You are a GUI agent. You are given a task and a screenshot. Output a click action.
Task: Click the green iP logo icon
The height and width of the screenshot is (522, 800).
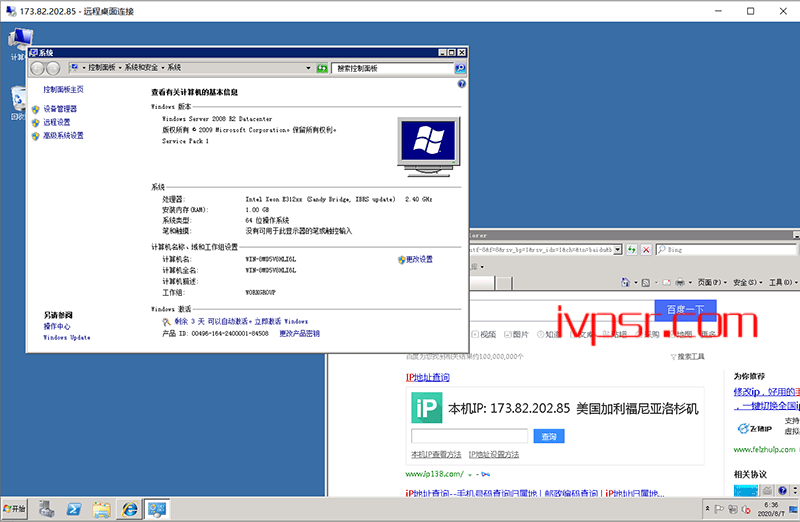coord(427,408)
